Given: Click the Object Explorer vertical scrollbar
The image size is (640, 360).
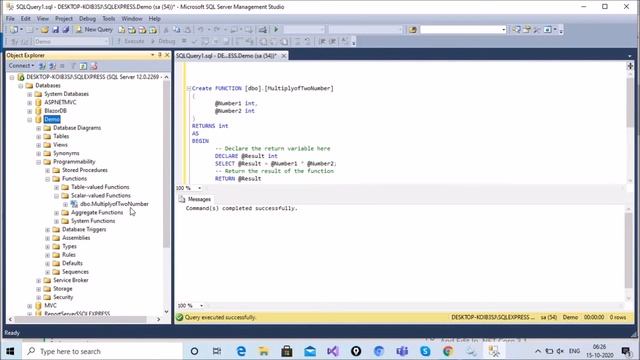Looking at the screenshot, I should 166,163.
